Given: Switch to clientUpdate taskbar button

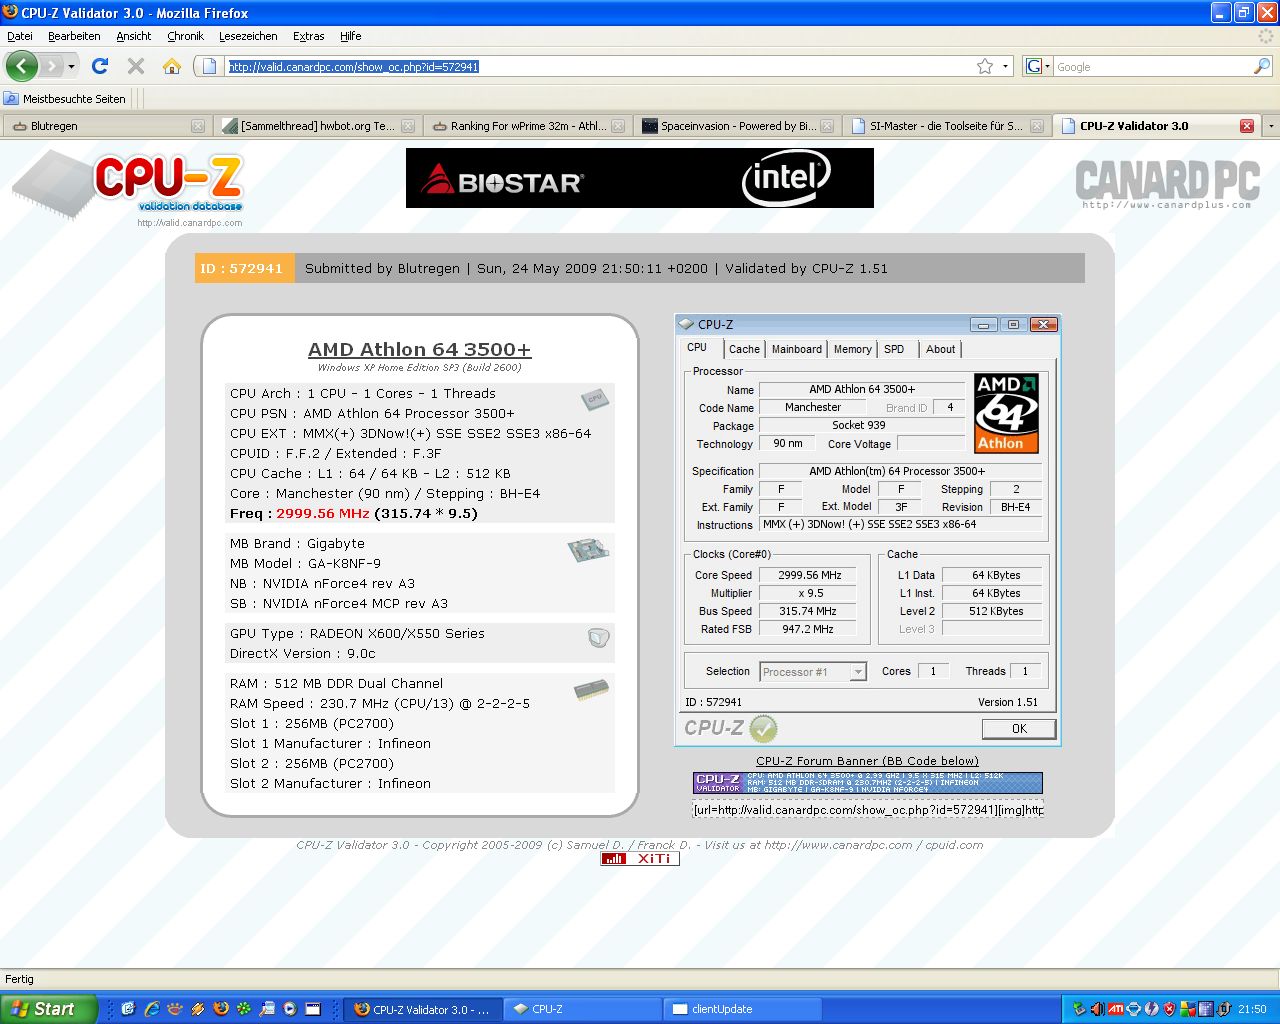Looking at the screenshot, I should point(742,1009).
